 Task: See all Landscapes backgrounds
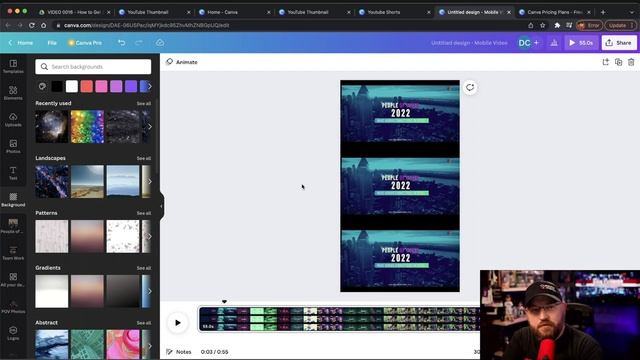click(x=144, y=158)
